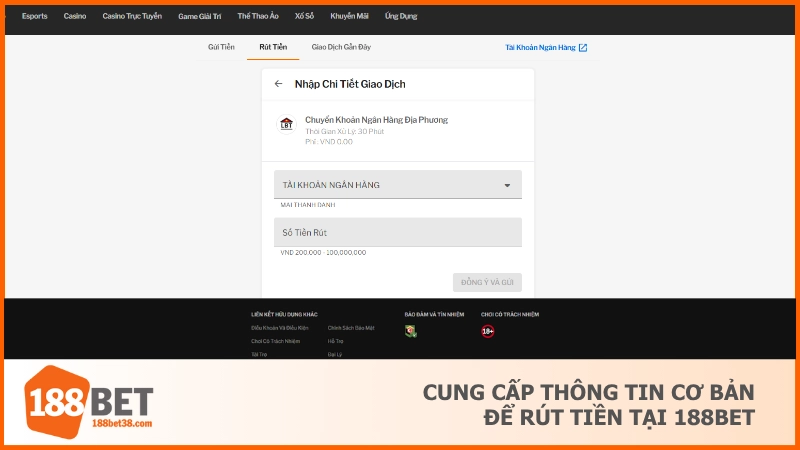The image size is (800, 450).
Task: Switch to the Gửi Tiền tab
Action: pyautogui.click(x=221, y=47)
